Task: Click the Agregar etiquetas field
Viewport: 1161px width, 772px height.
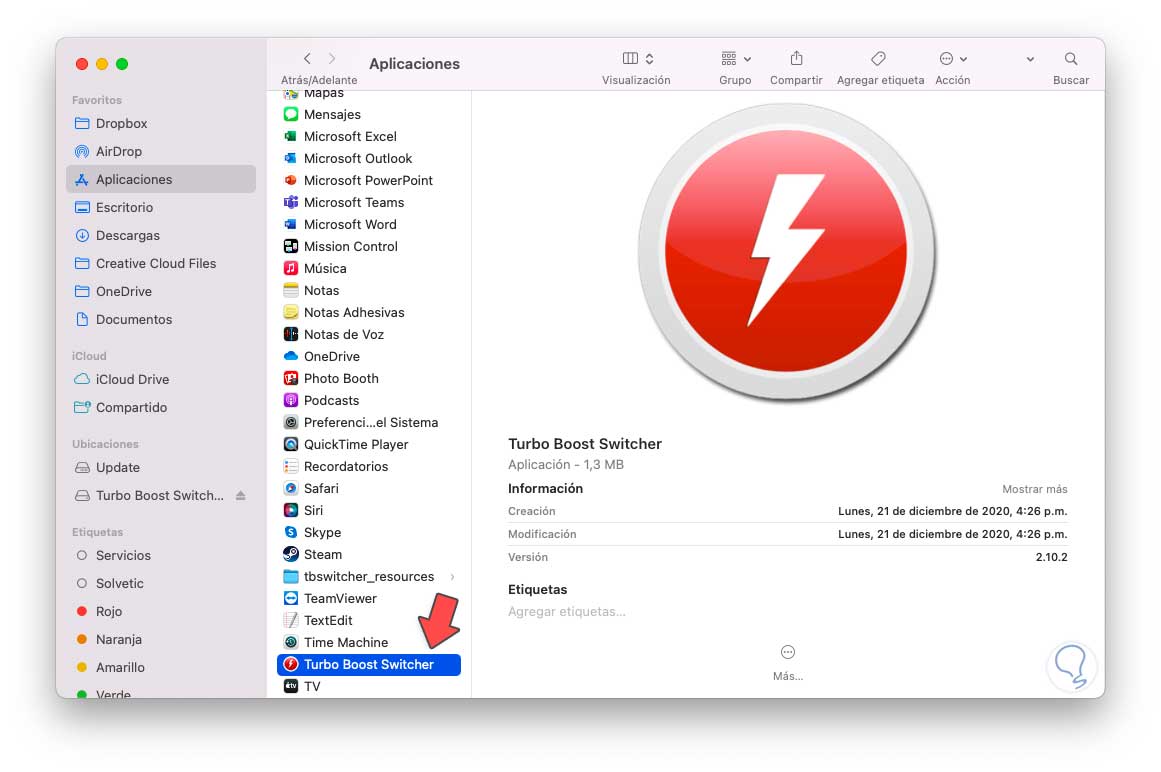Action: (567, 612)
